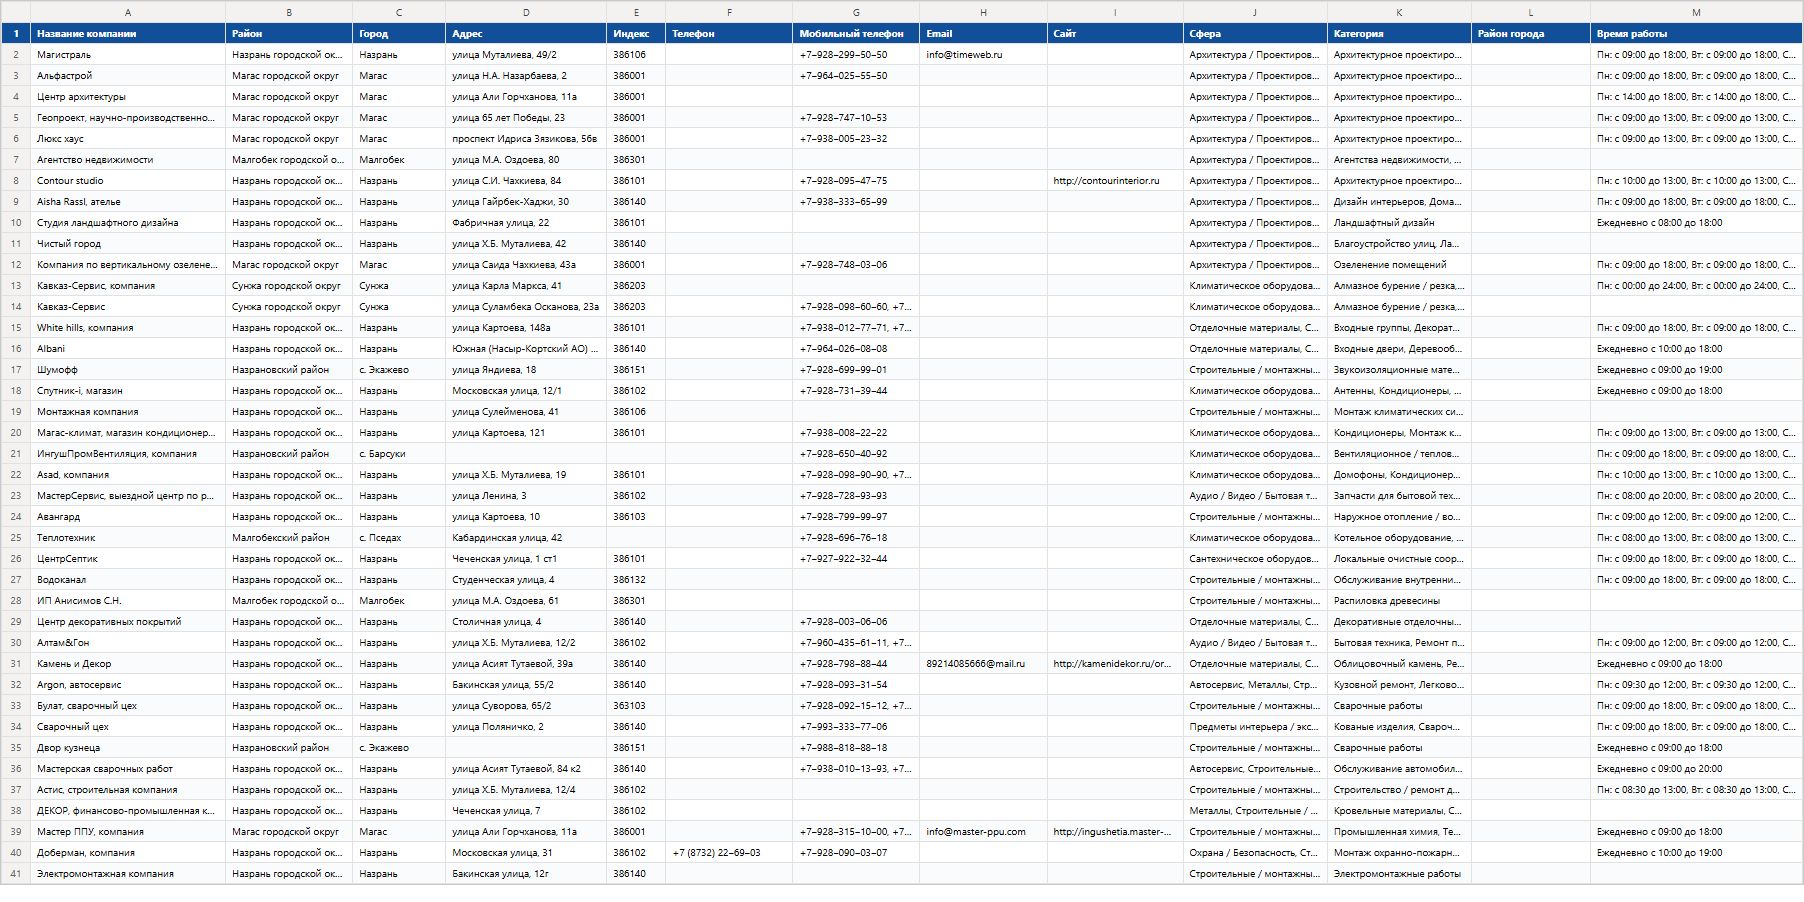Click the 'Сфера' header cell
Viewport: 1804px width, 902px height.
coord(1255,33)
